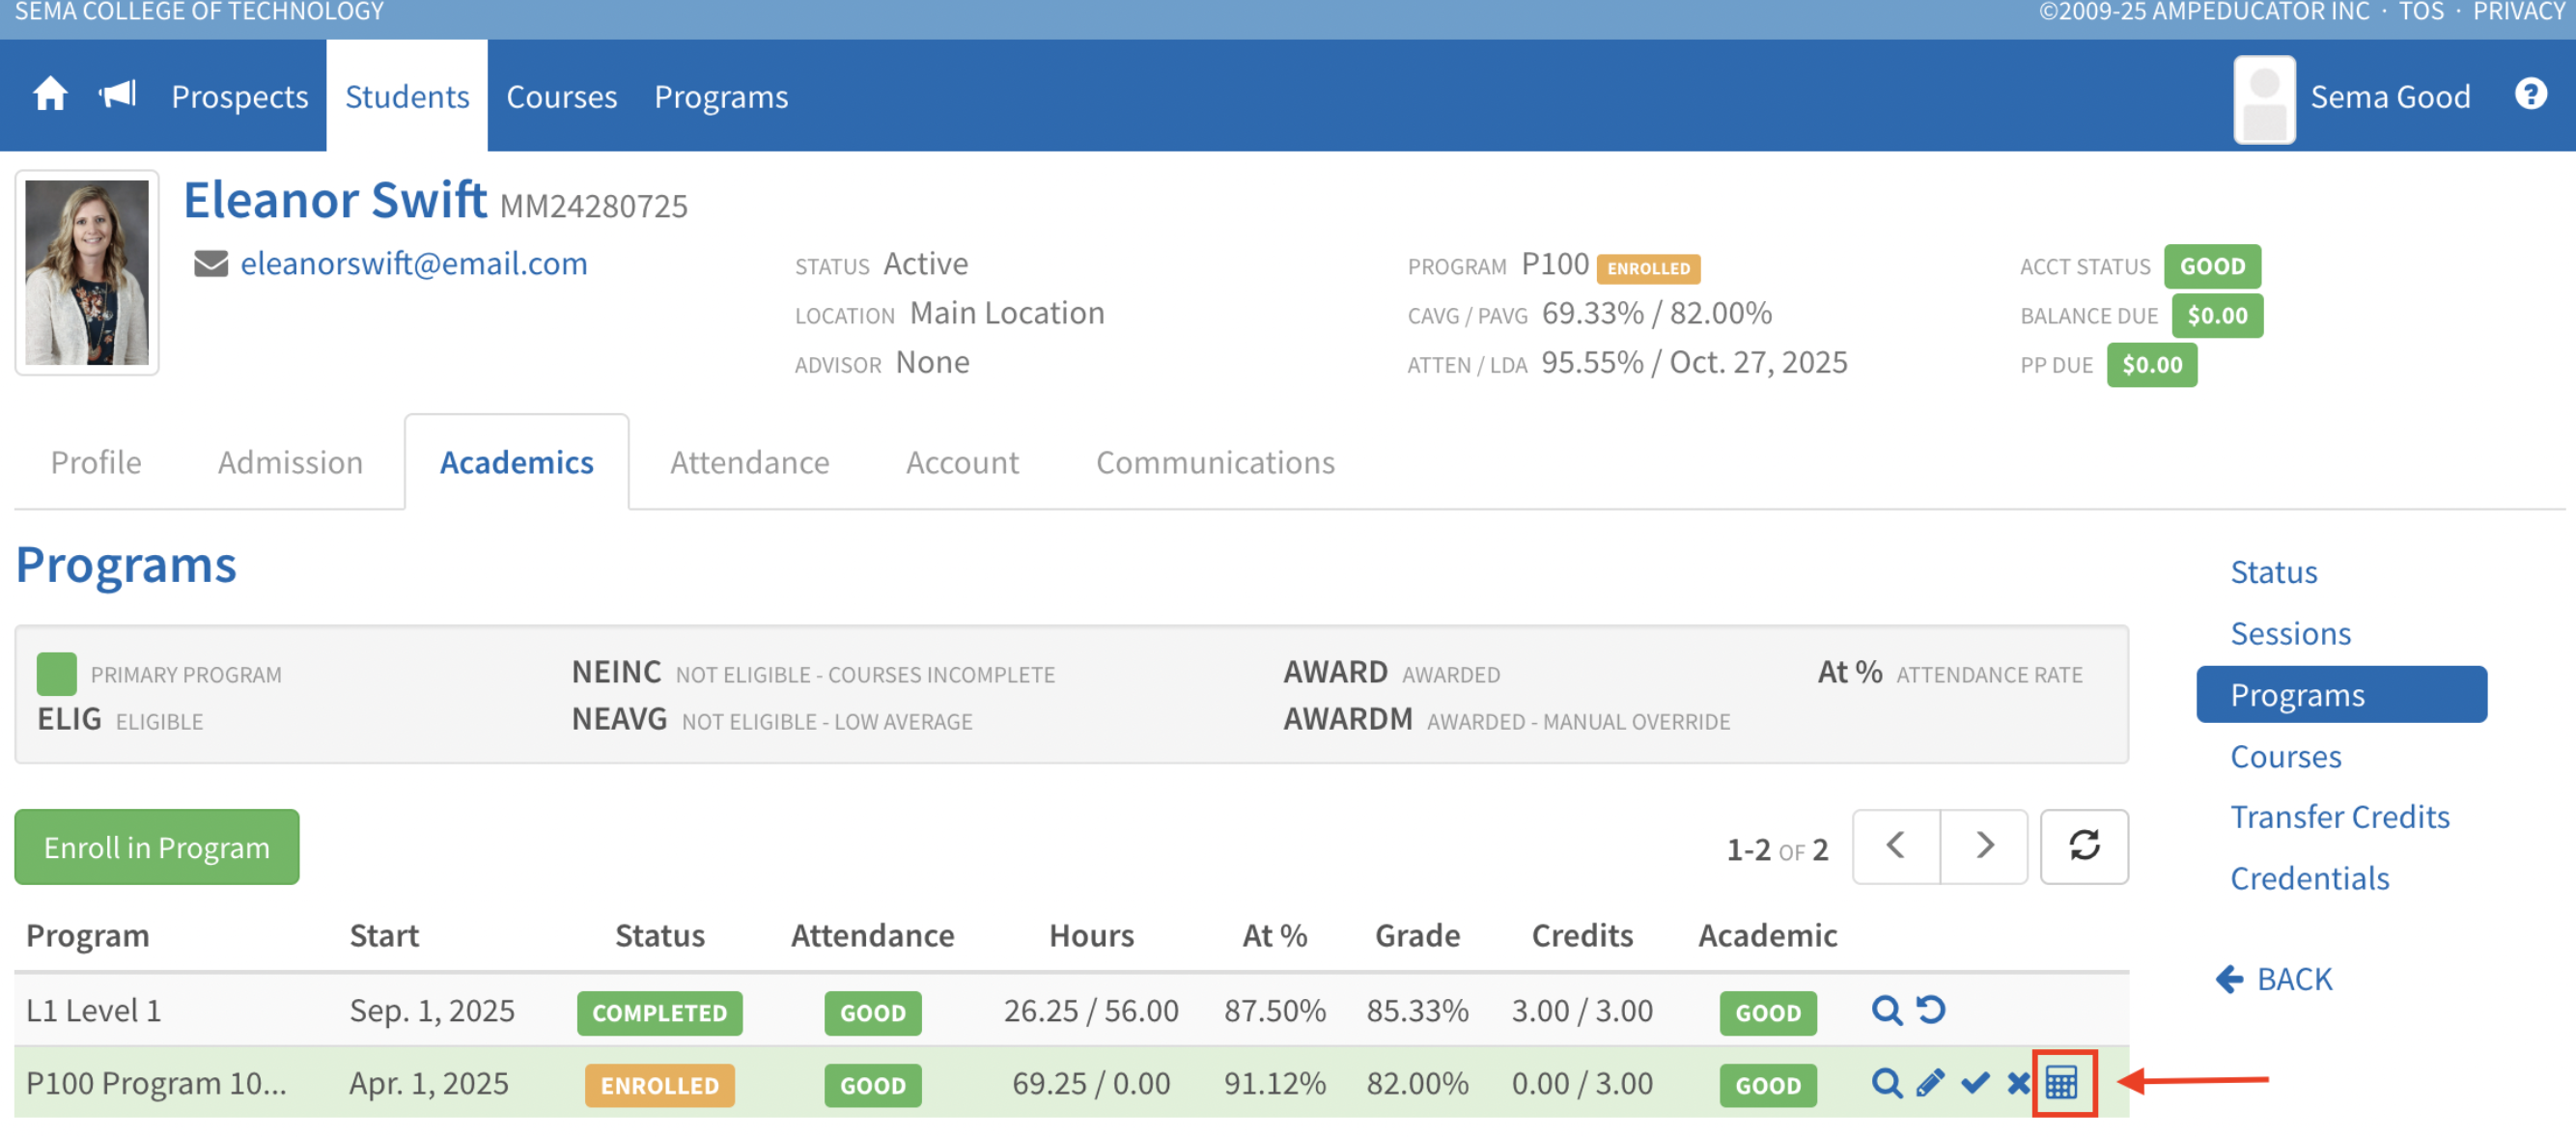The width and height of the screenshot is (2576, 1137).
Task: Click the refresh programs list button
Action: click(x=2083, y=846)
